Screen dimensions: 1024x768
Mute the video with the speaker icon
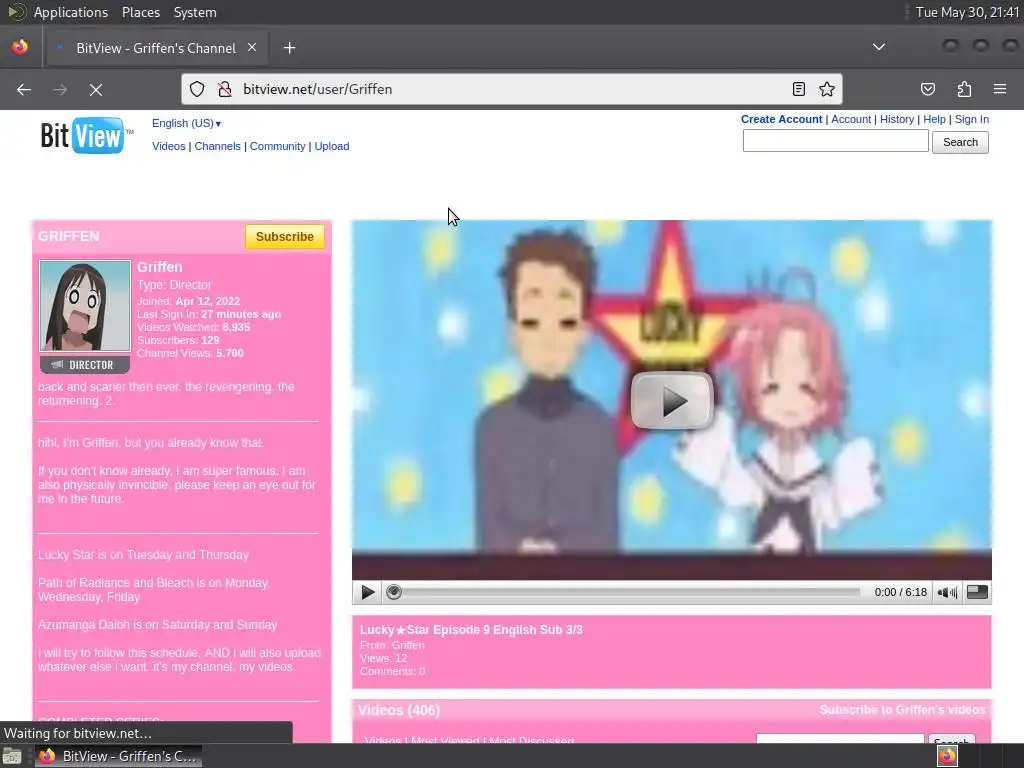tap(947, 592)
